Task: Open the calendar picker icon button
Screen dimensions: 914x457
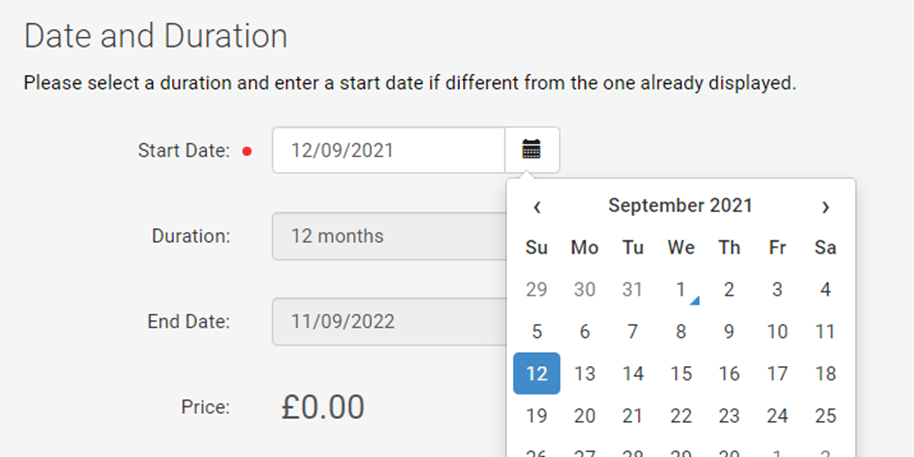Action: 532,150
